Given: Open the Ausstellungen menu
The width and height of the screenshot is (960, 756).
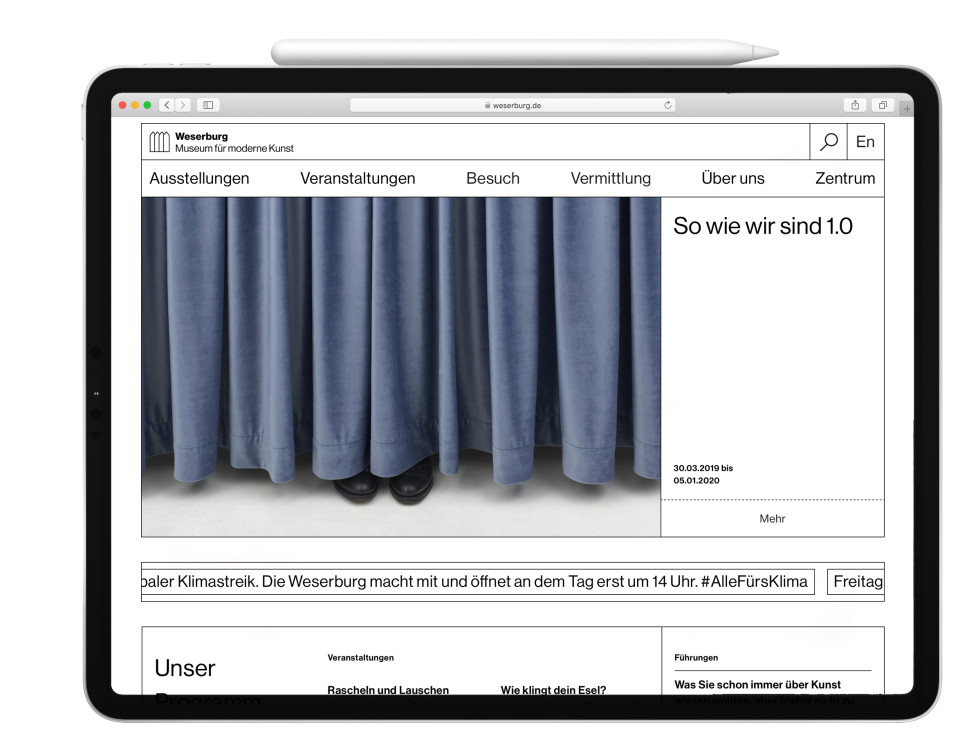Looking at the screenshot, I should click(x=199, y=179).
